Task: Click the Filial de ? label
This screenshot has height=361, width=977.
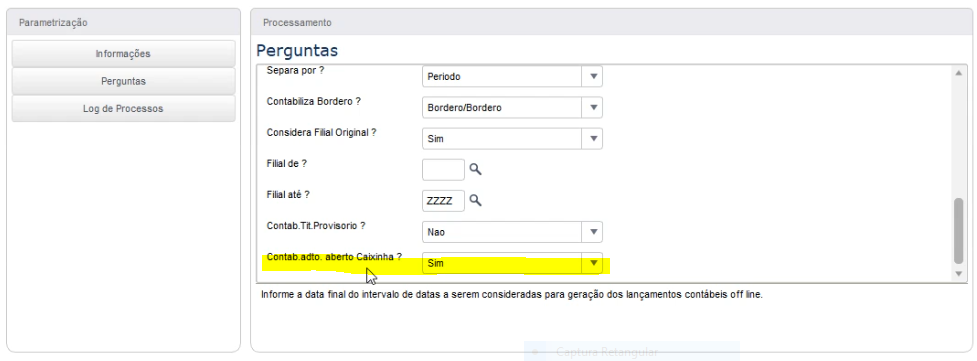Action: (x=288, y=163)
